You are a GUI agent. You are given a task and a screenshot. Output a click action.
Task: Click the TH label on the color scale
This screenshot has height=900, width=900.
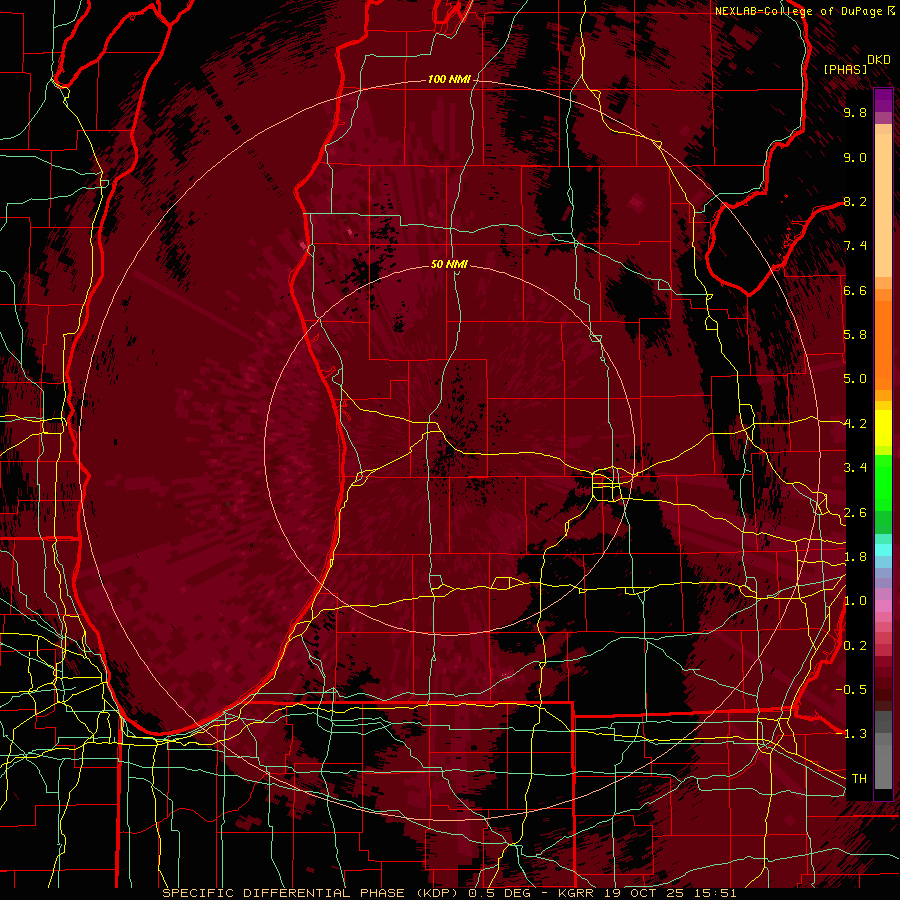(859, 779)
